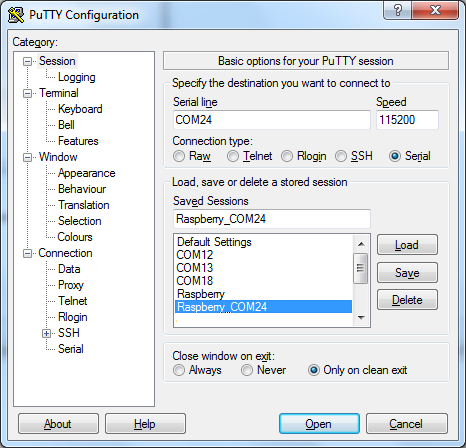
Task: Click the Cancel button
Action: (x=406, y=424)
